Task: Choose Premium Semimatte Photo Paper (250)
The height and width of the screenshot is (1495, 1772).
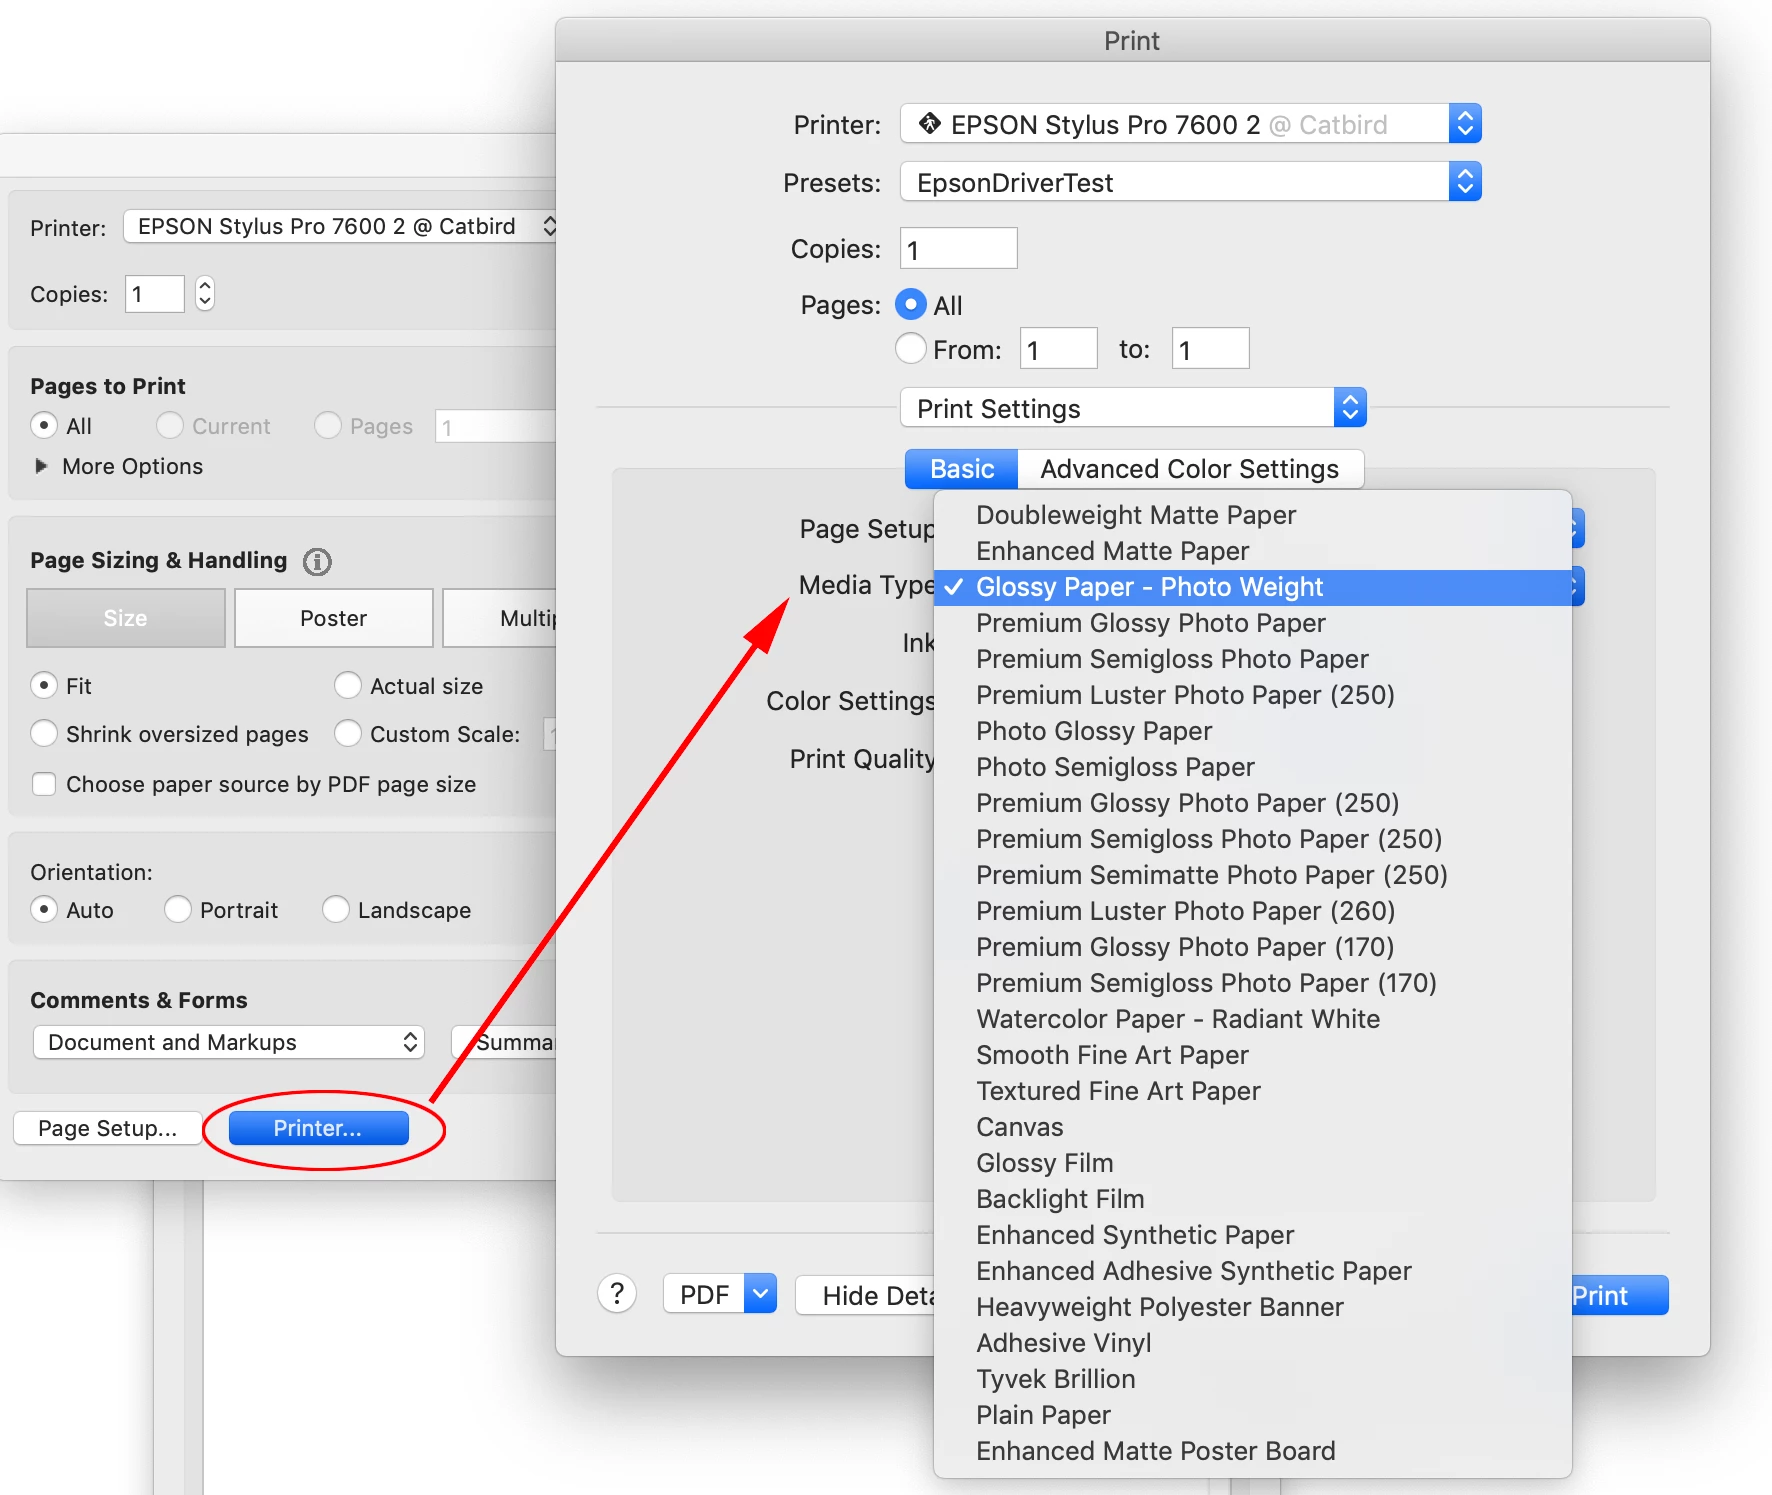Action: pyautogui.click(x=1252, y=875)
